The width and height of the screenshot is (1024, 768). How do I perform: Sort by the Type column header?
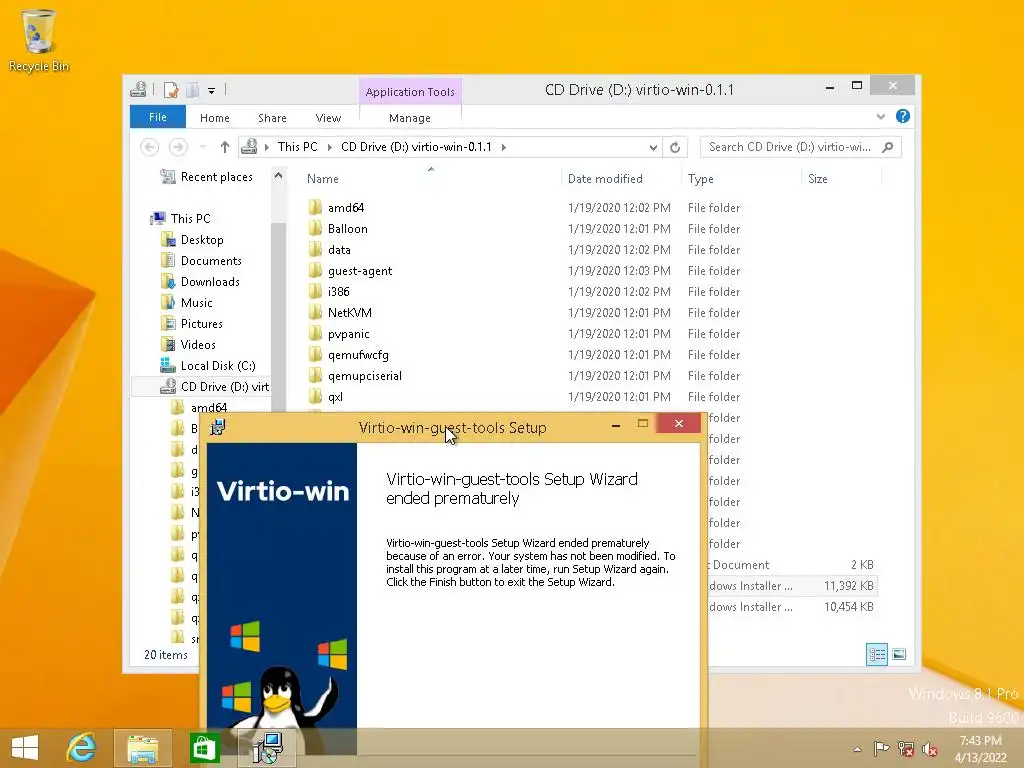pyautogui.click(x=700, y=179)
